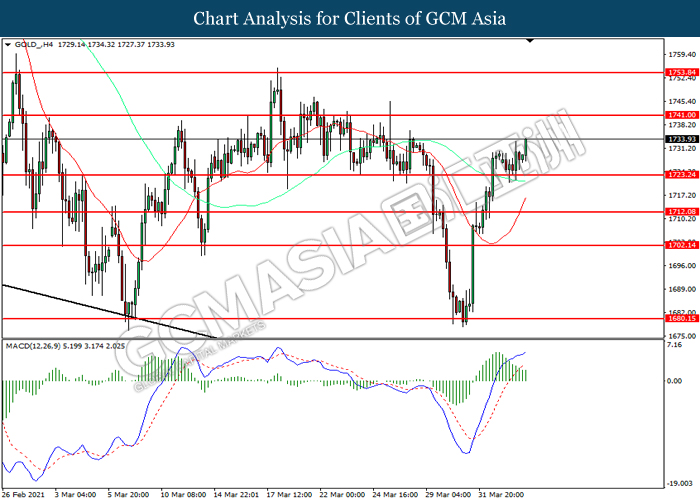
Task: Click the chart shift marker triangle at top
Action: 530,41
